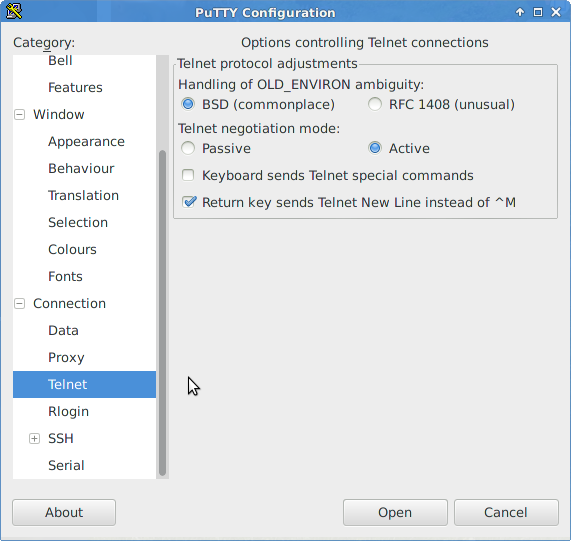This screenshot has width=571, height=541.
Task: Open the Bell settings category
Action: click(60, 60)
